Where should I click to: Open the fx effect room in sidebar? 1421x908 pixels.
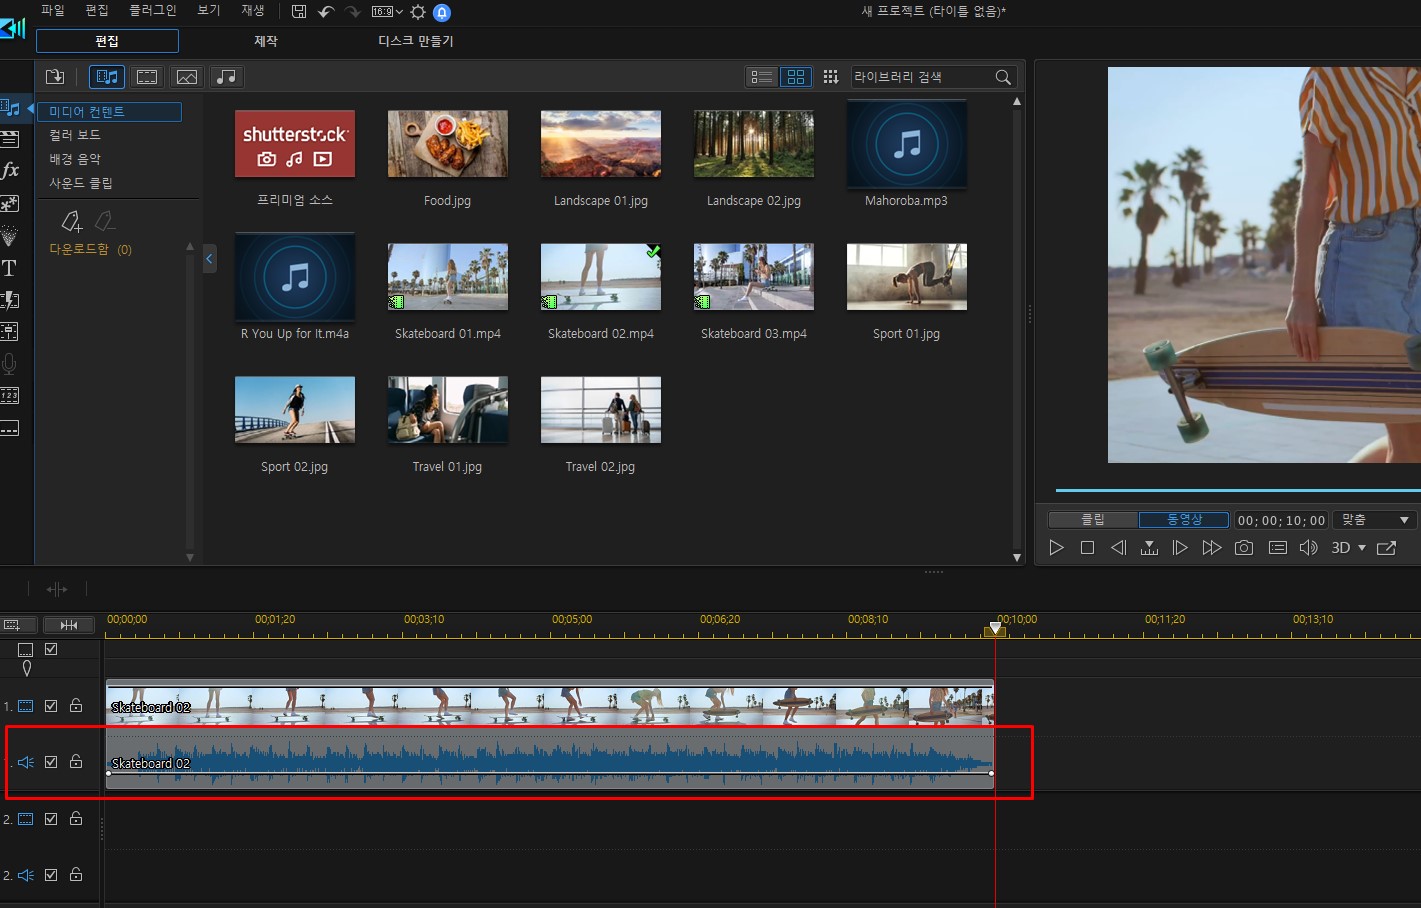pos(10,171)
